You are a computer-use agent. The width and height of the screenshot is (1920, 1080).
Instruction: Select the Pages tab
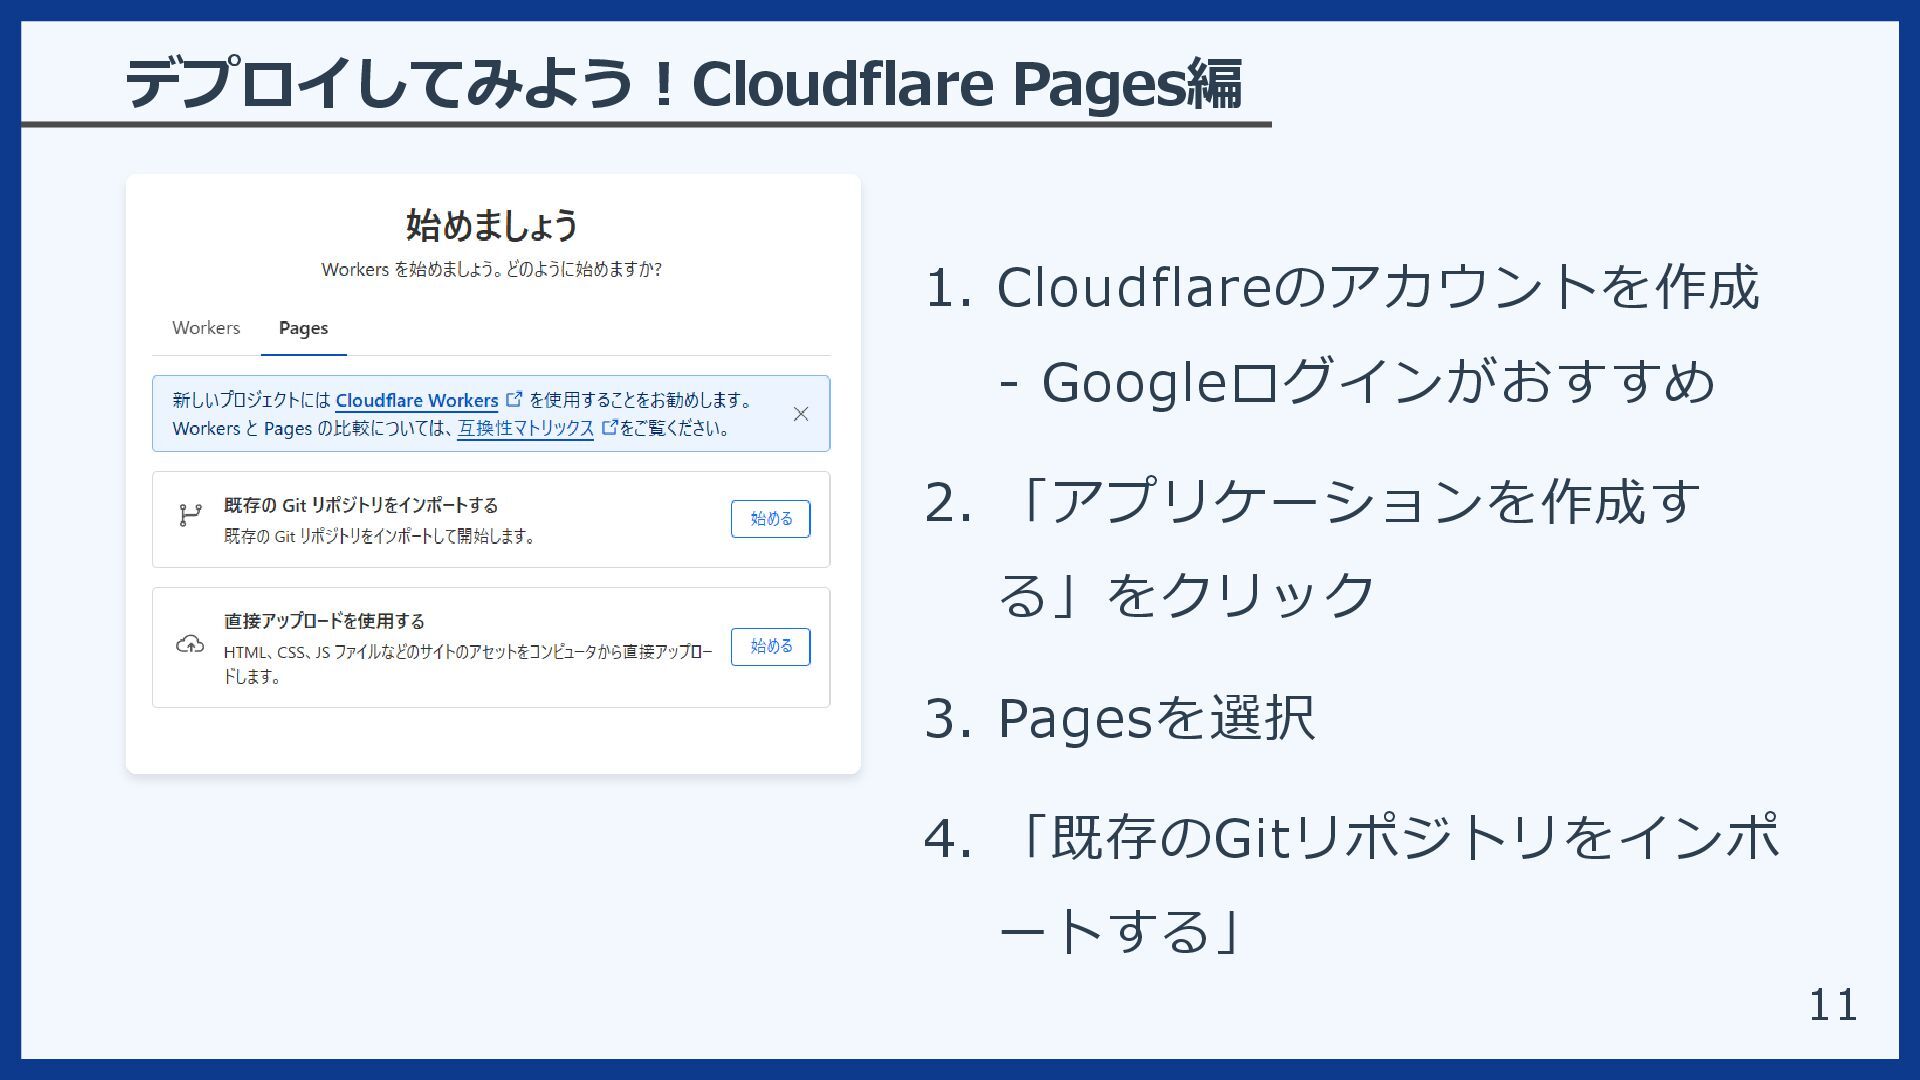[303, 328]
